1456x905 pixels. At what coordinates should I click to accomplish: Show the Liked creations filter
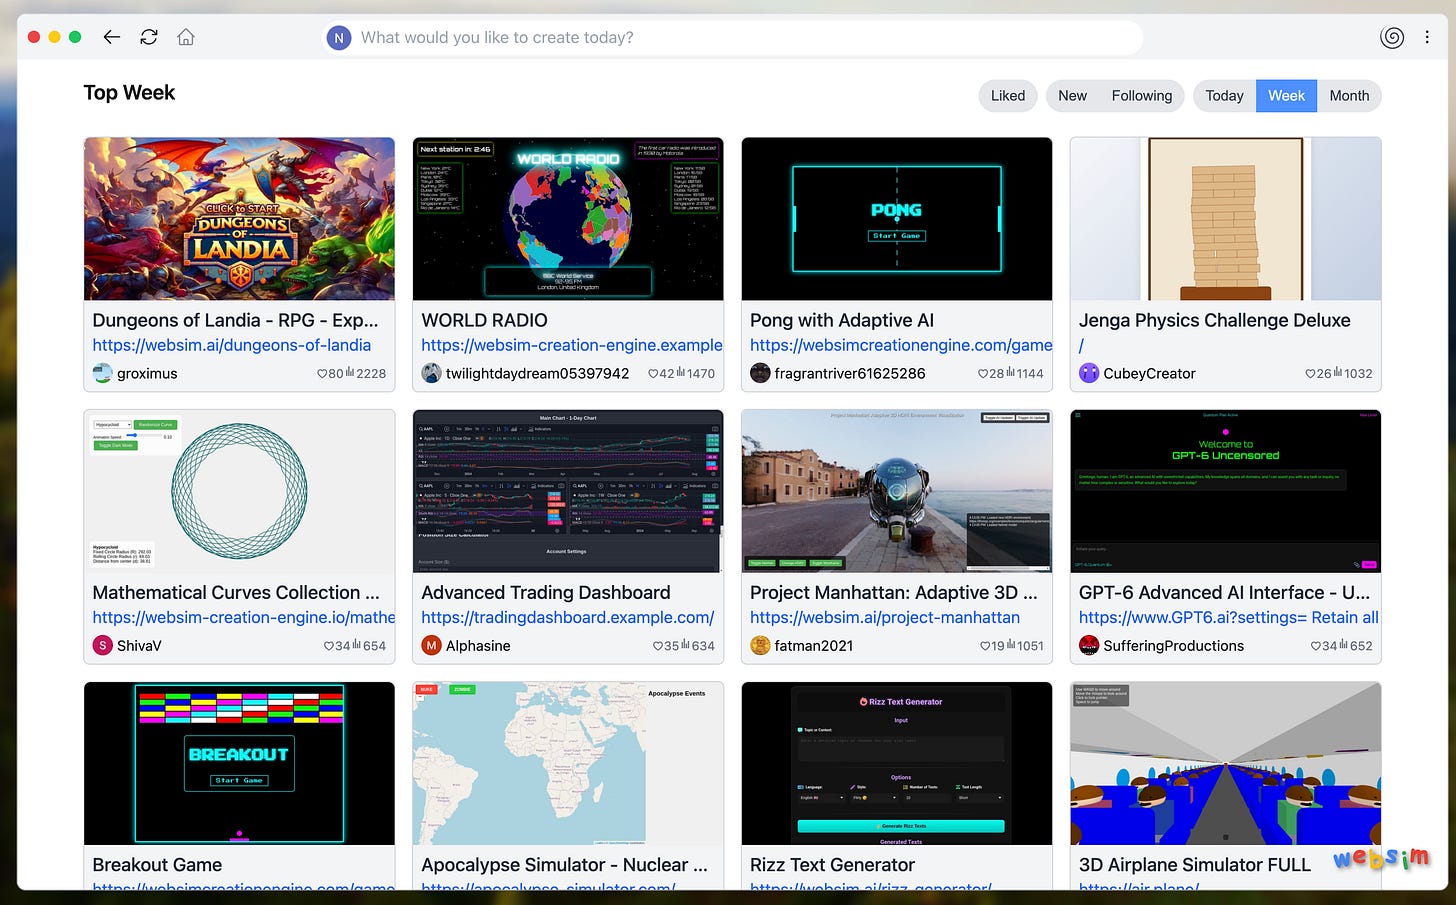click(x=1008, y=96)
